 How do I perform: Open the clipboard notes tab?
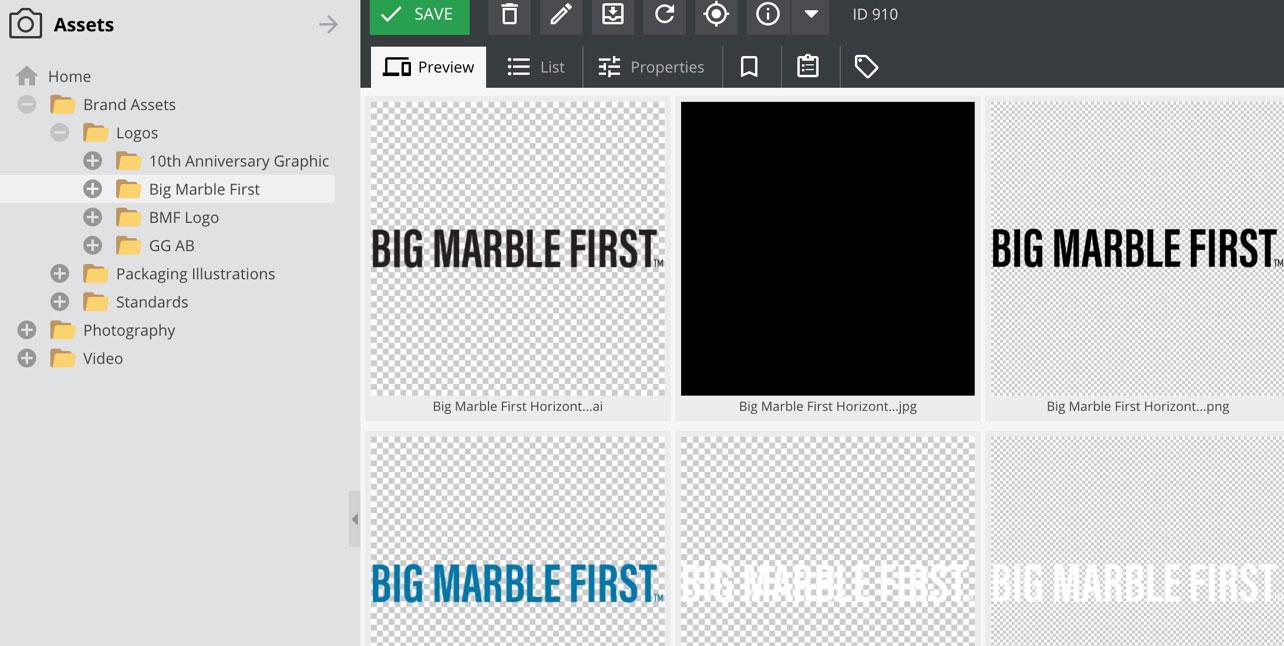[x=808, y=67]
